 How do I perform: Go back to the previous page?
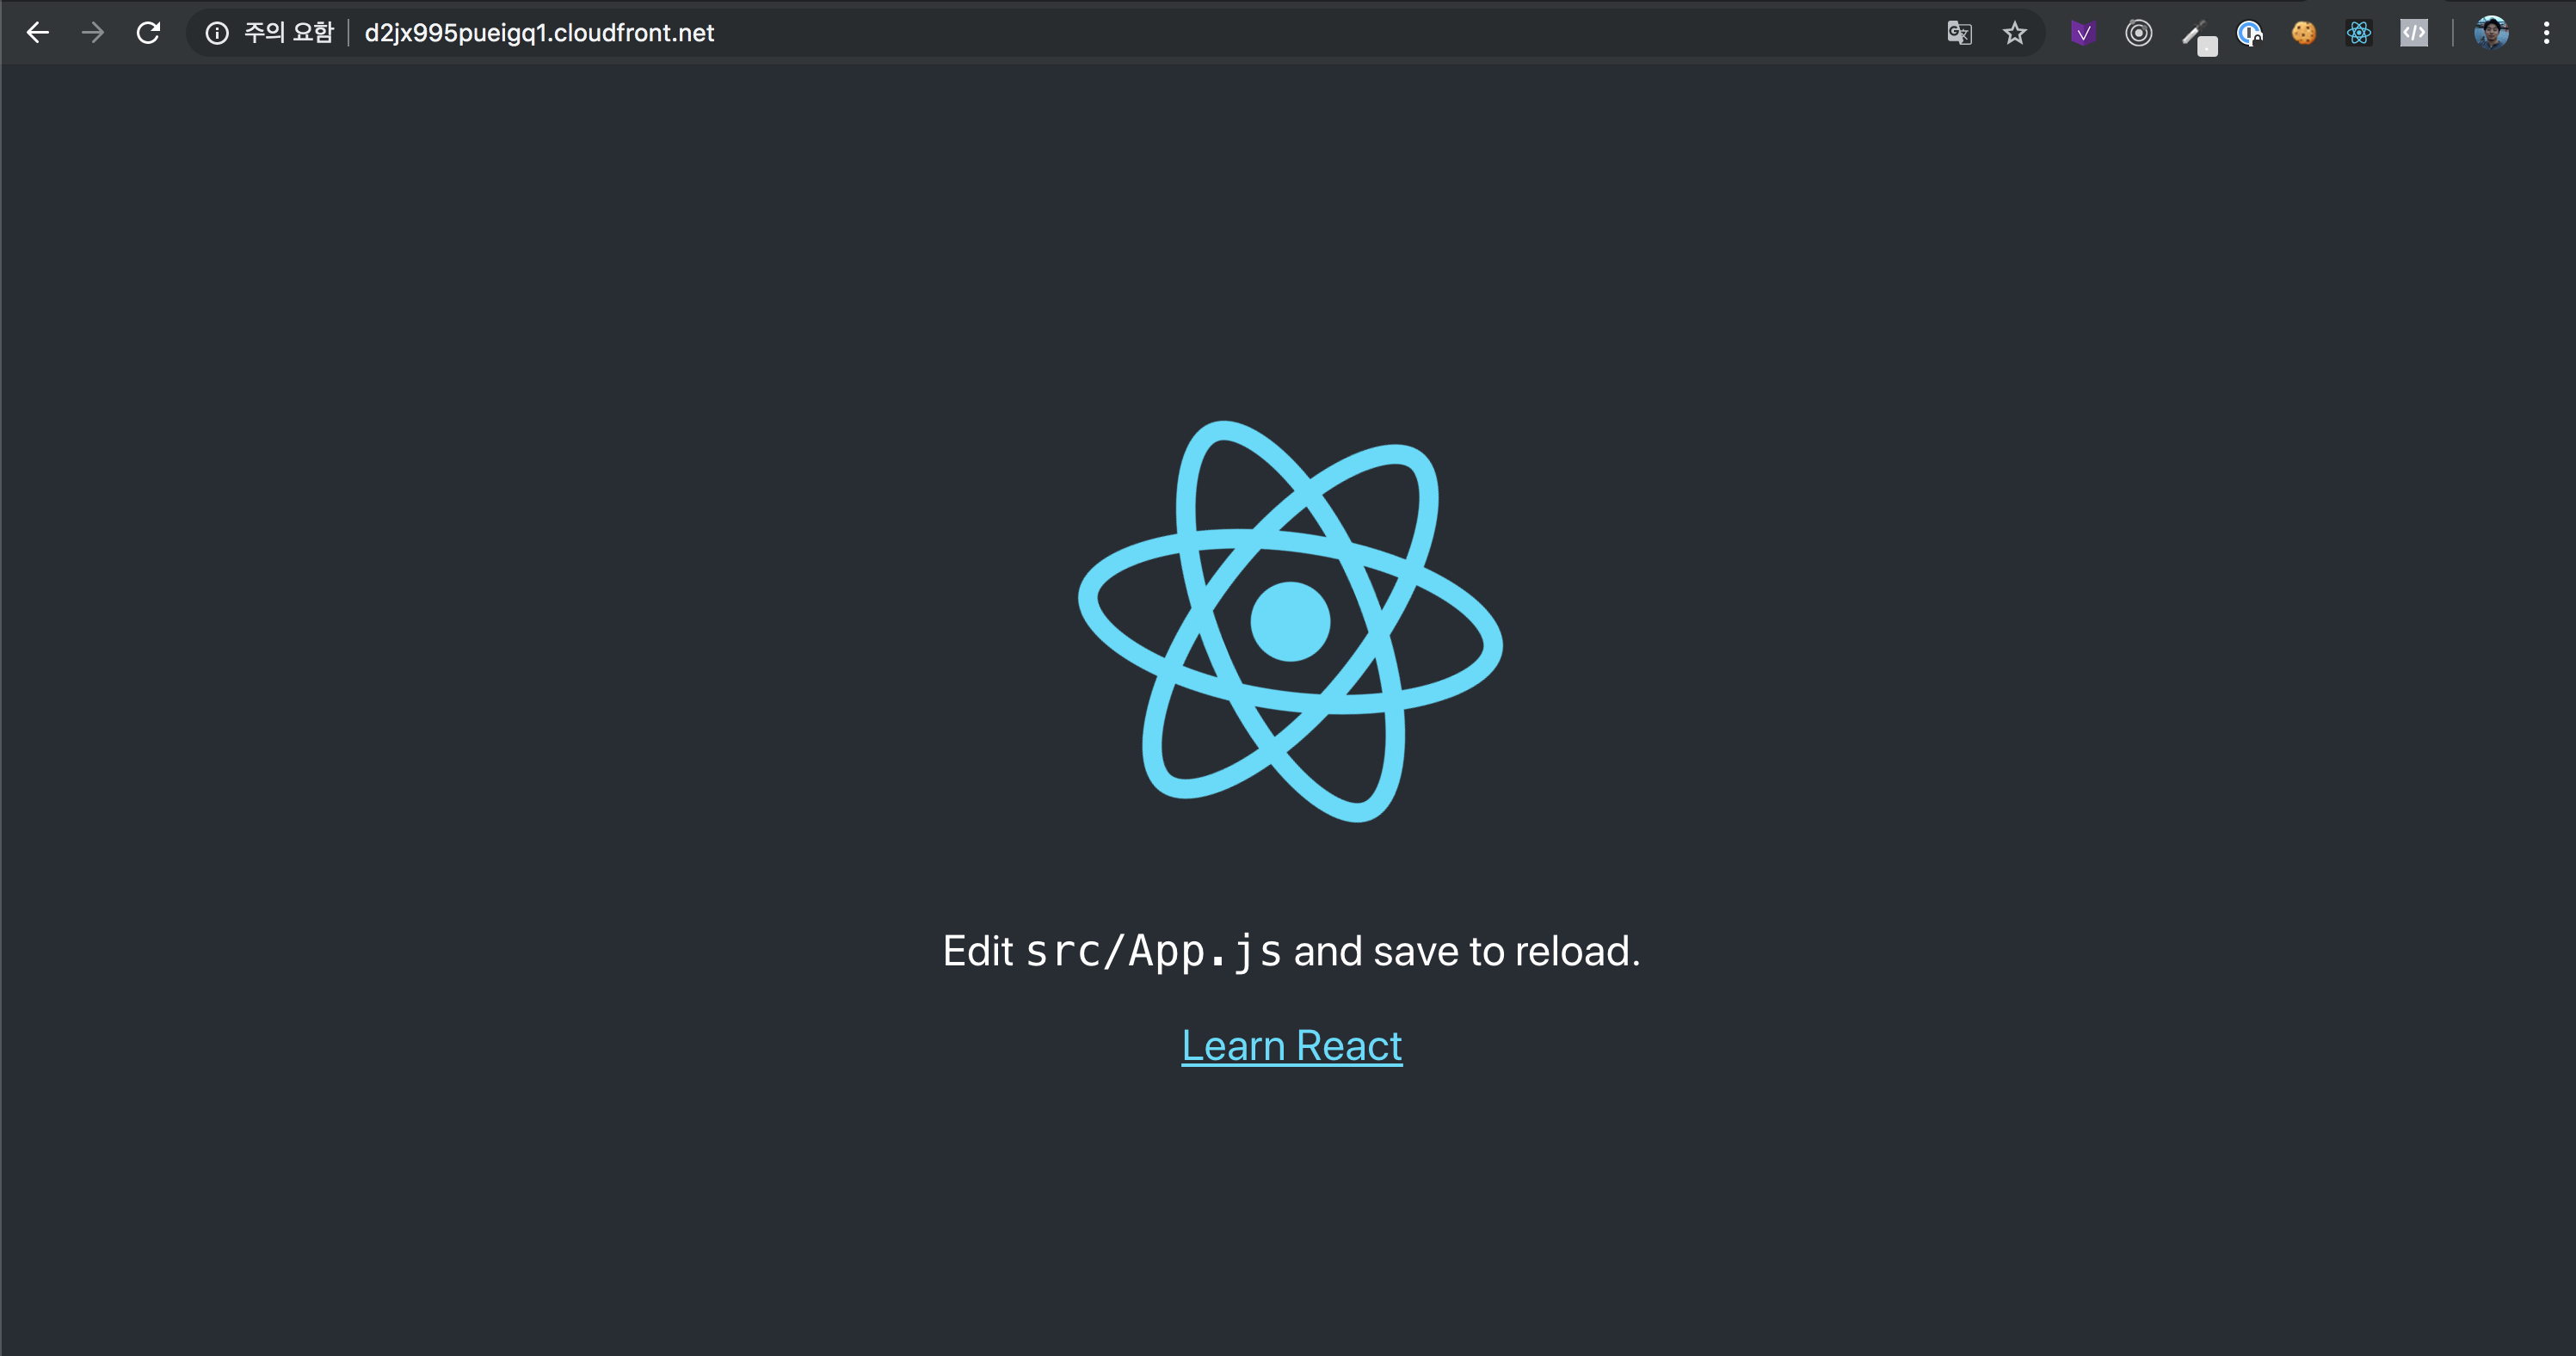(x=37, y=33)
